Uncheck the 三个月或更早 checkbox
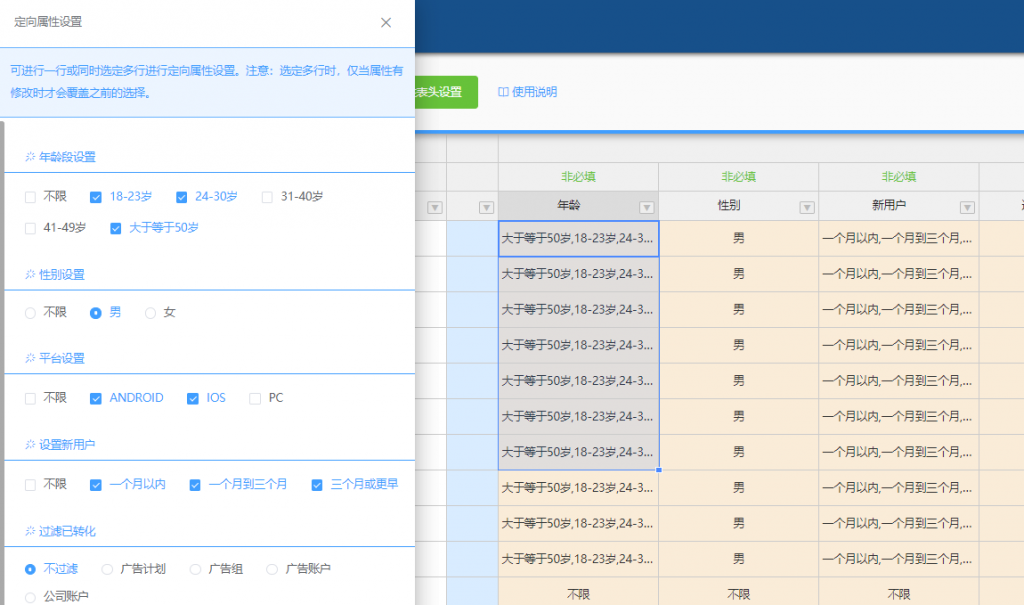This screenshot has height=605, width=1024. 317,485
